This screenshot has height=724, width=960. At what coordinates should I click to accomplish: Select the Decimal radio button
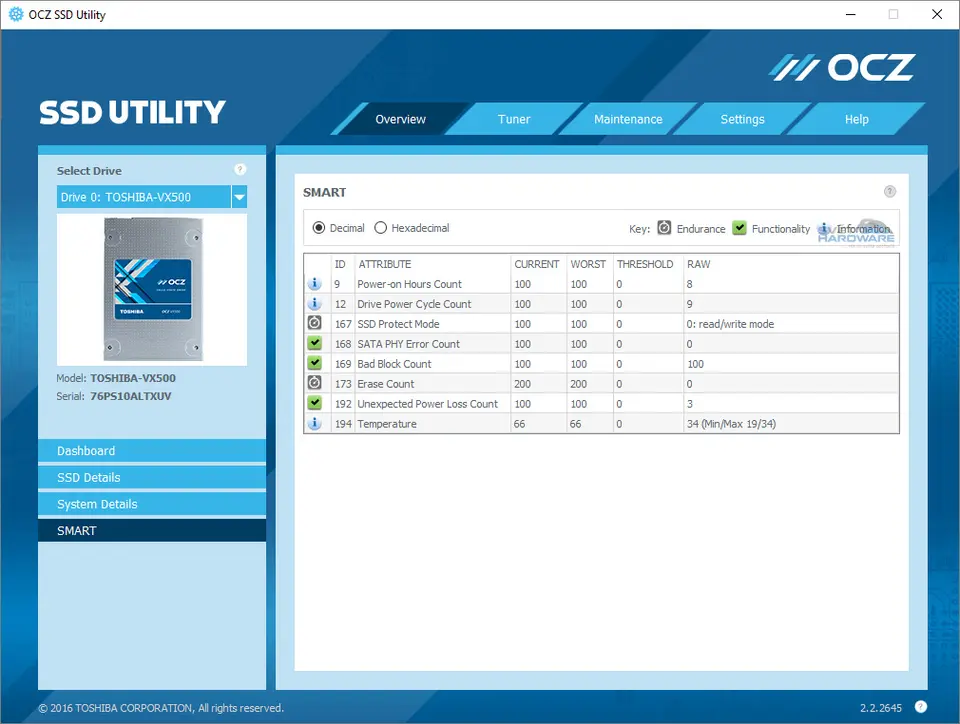point(318,228)
